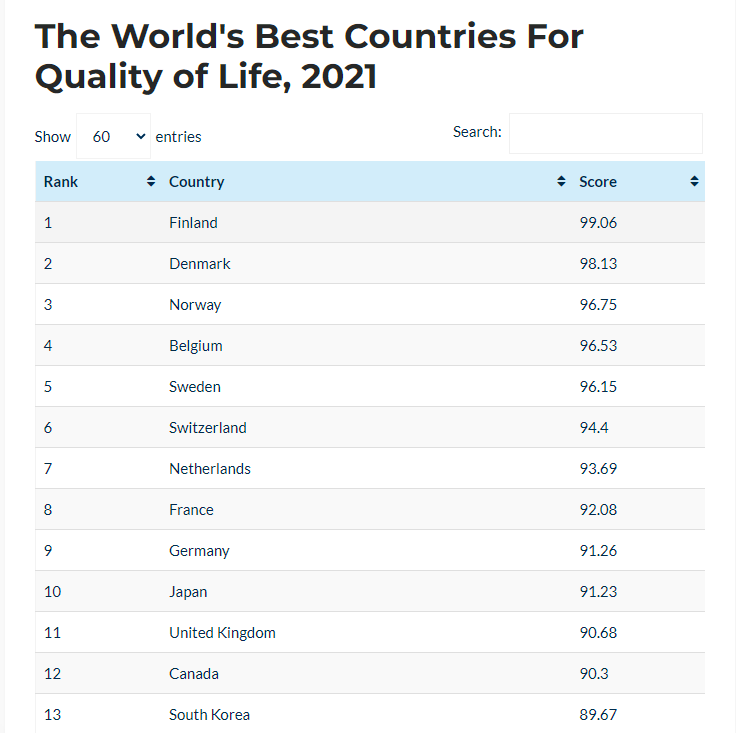Select the Denmark table row
The width and height of the screenshot is (736, 733).
[x=370, y=264]
